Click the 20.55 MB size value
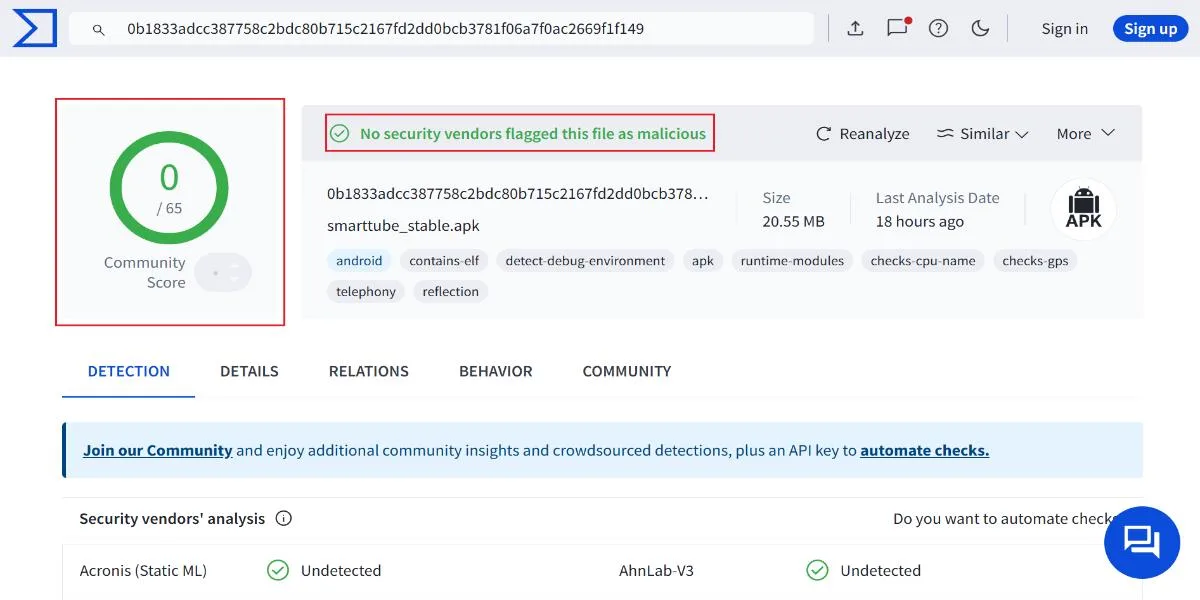The image size is (1200, 600). [793, 222]
